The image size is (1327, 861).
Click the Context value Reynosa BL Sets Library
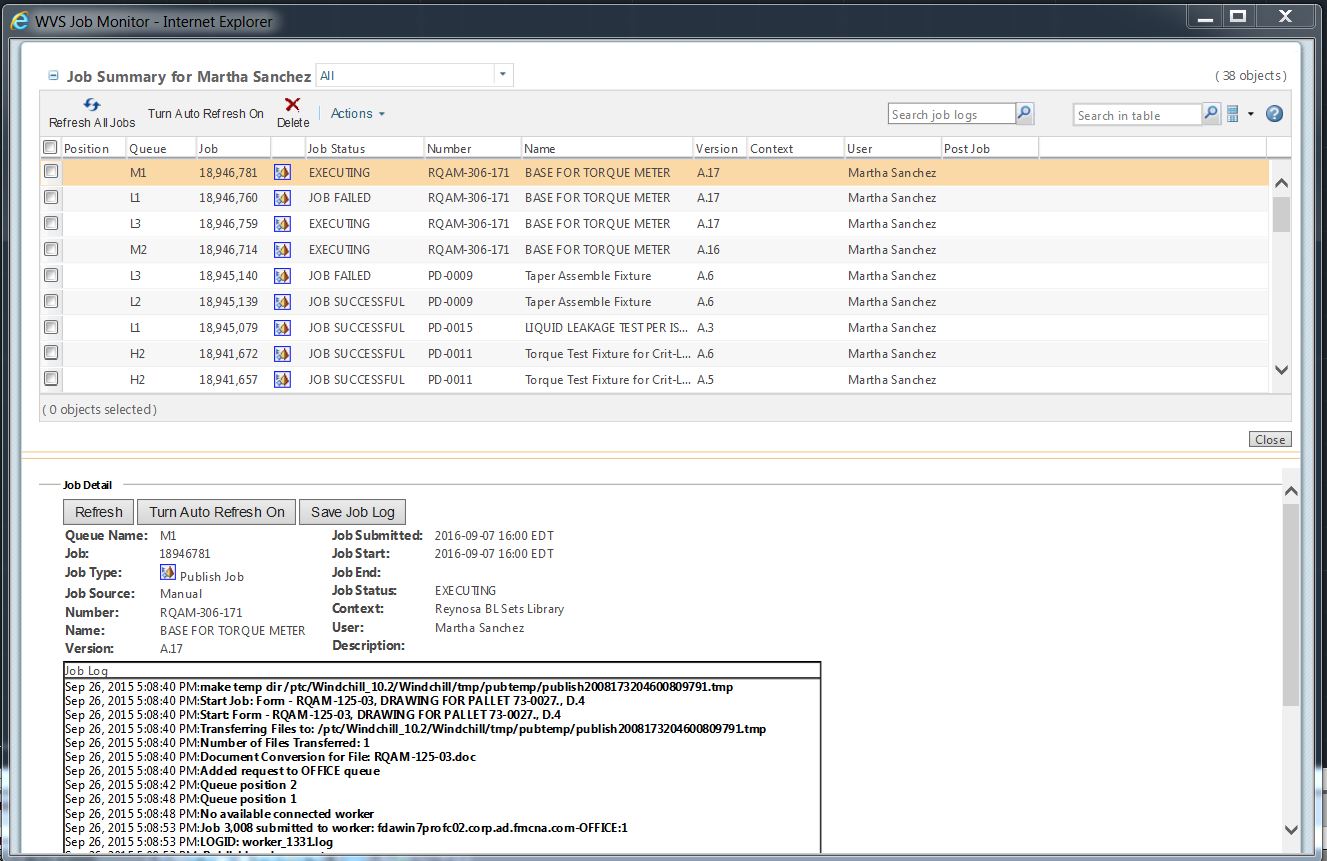(499, 609)
